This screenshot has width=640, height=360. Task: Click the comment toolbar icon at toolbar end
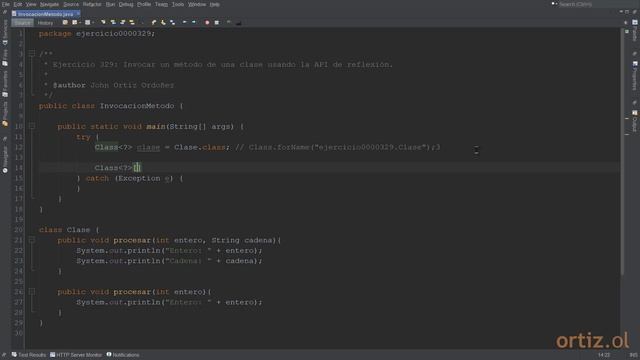click(238, 22)
